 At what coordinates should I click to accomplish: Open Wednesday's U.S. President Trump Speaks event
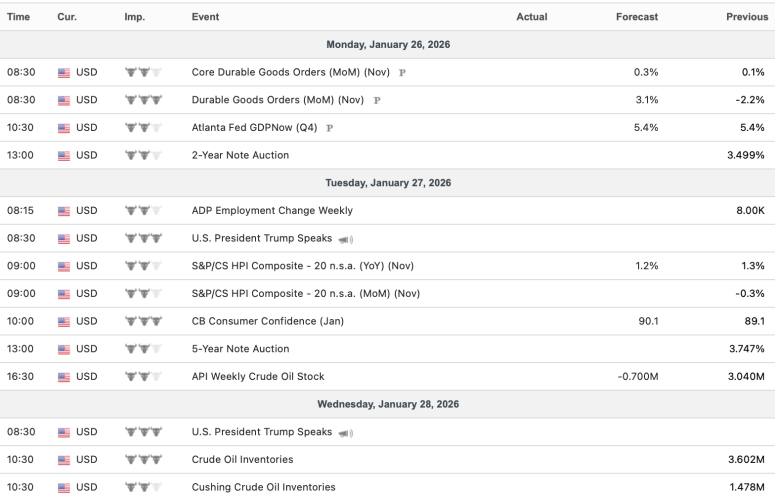tap(261, 432)
